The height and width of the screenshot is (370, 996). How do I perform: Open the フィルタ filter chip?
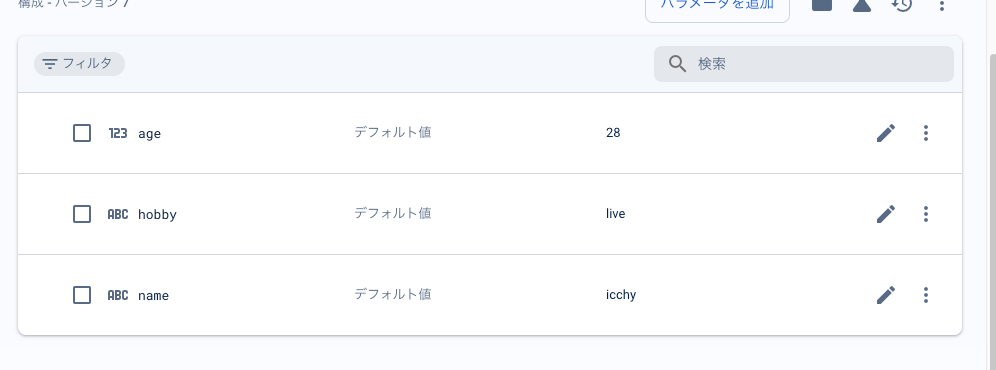79,64
